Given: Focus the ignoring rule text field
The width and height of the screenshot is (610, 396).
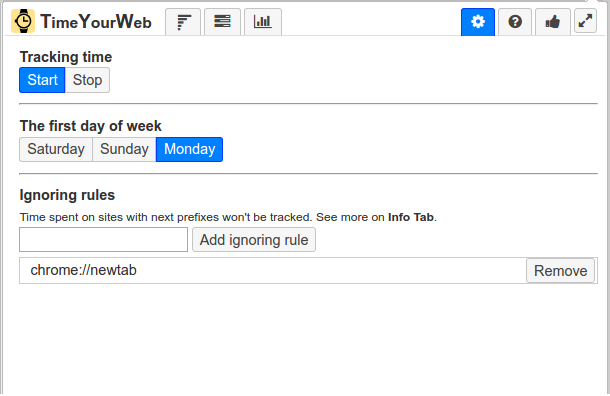Looking at the screenshot, I should click(x=103, y=240).
